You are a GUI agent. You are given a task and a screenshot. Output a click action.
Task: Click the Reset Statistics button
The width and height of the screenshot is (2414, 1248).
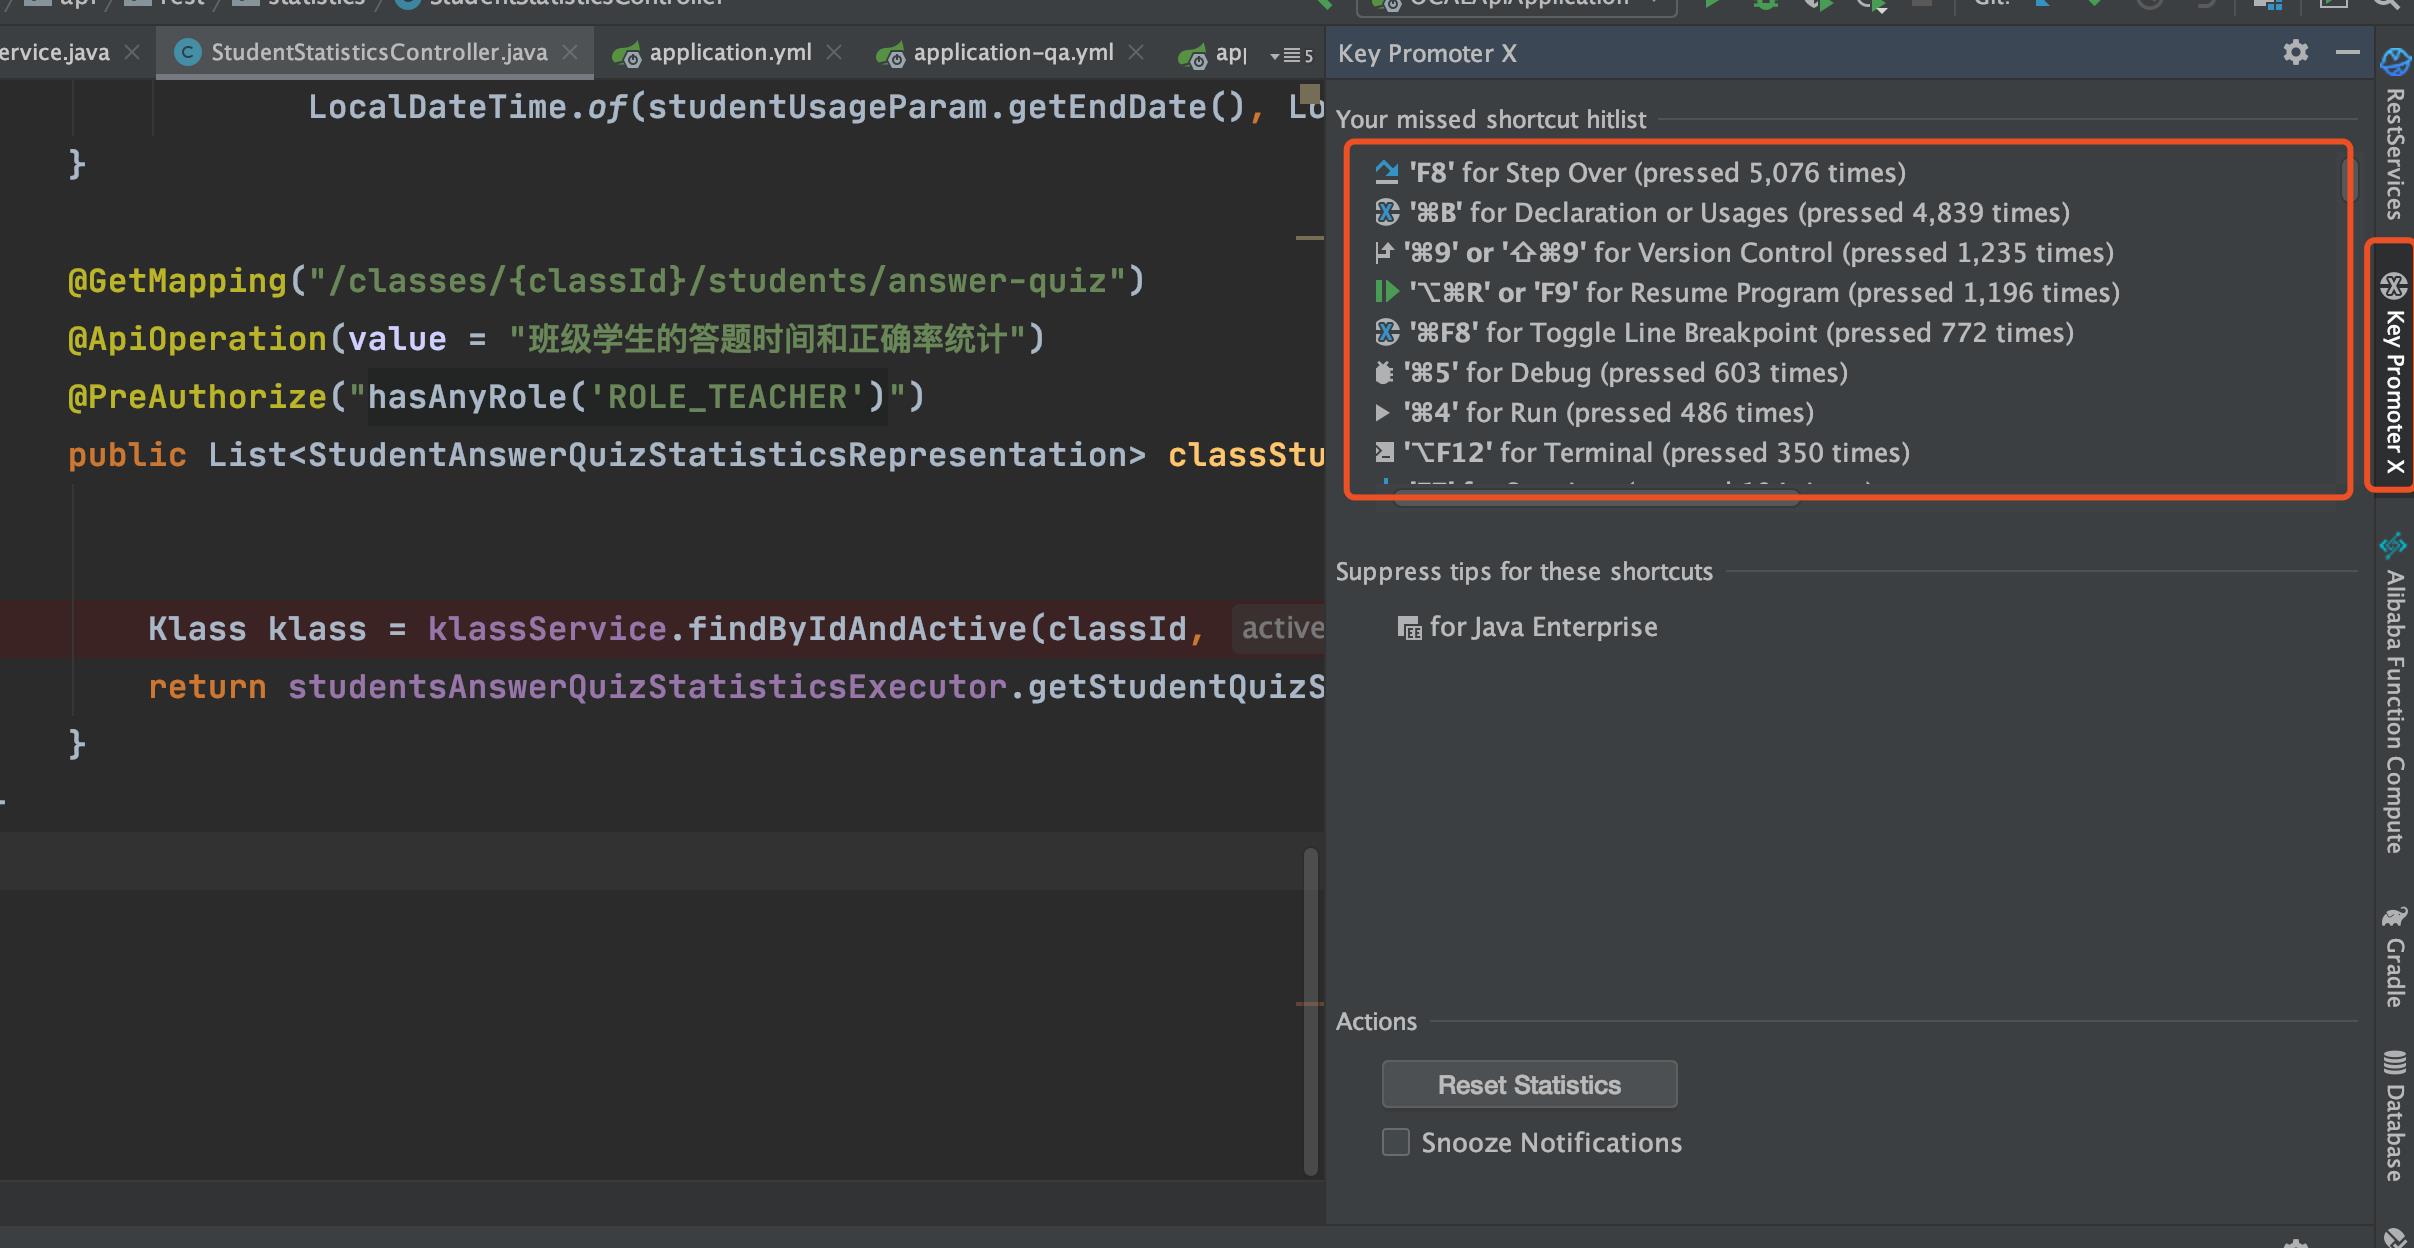[x=1528, y=1084]
